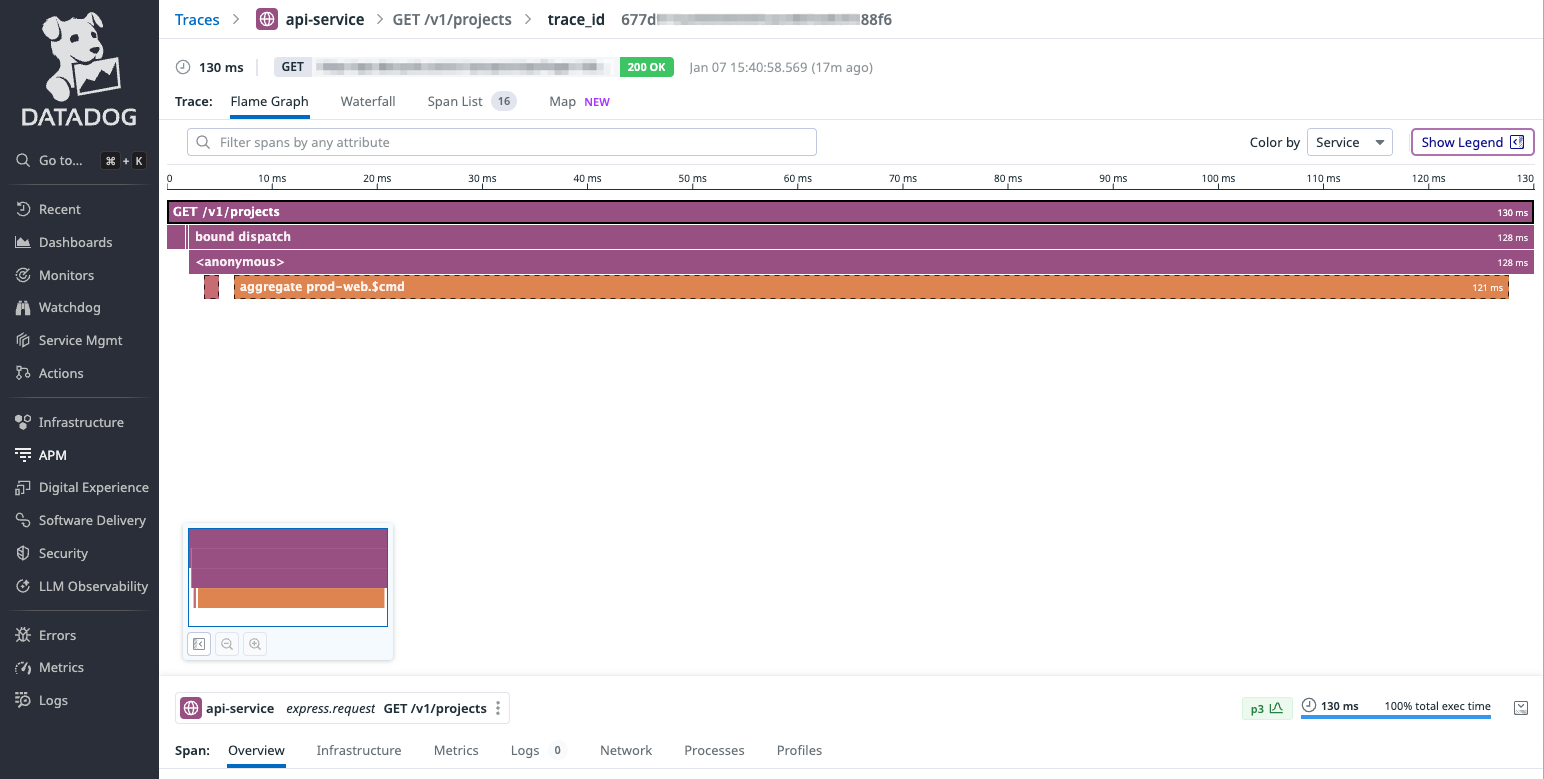
Task: Open the Span List tab
Action: (x=457, y=101)
